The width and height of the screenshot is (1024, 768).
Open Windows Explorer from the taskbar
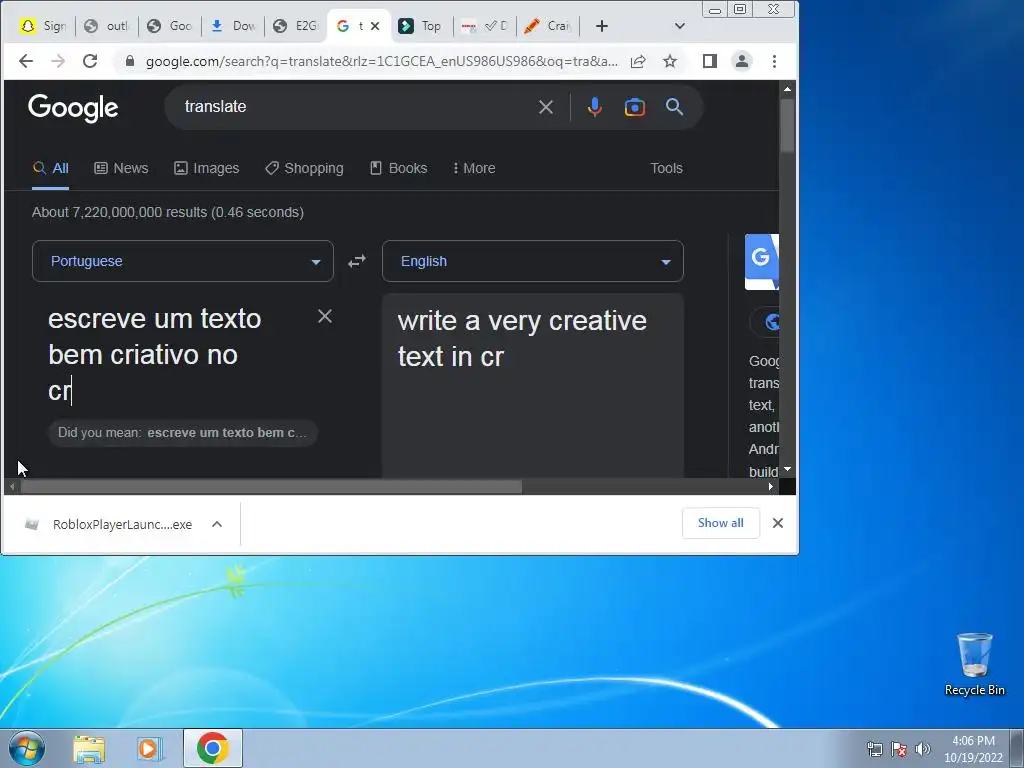tap(89, 749)
